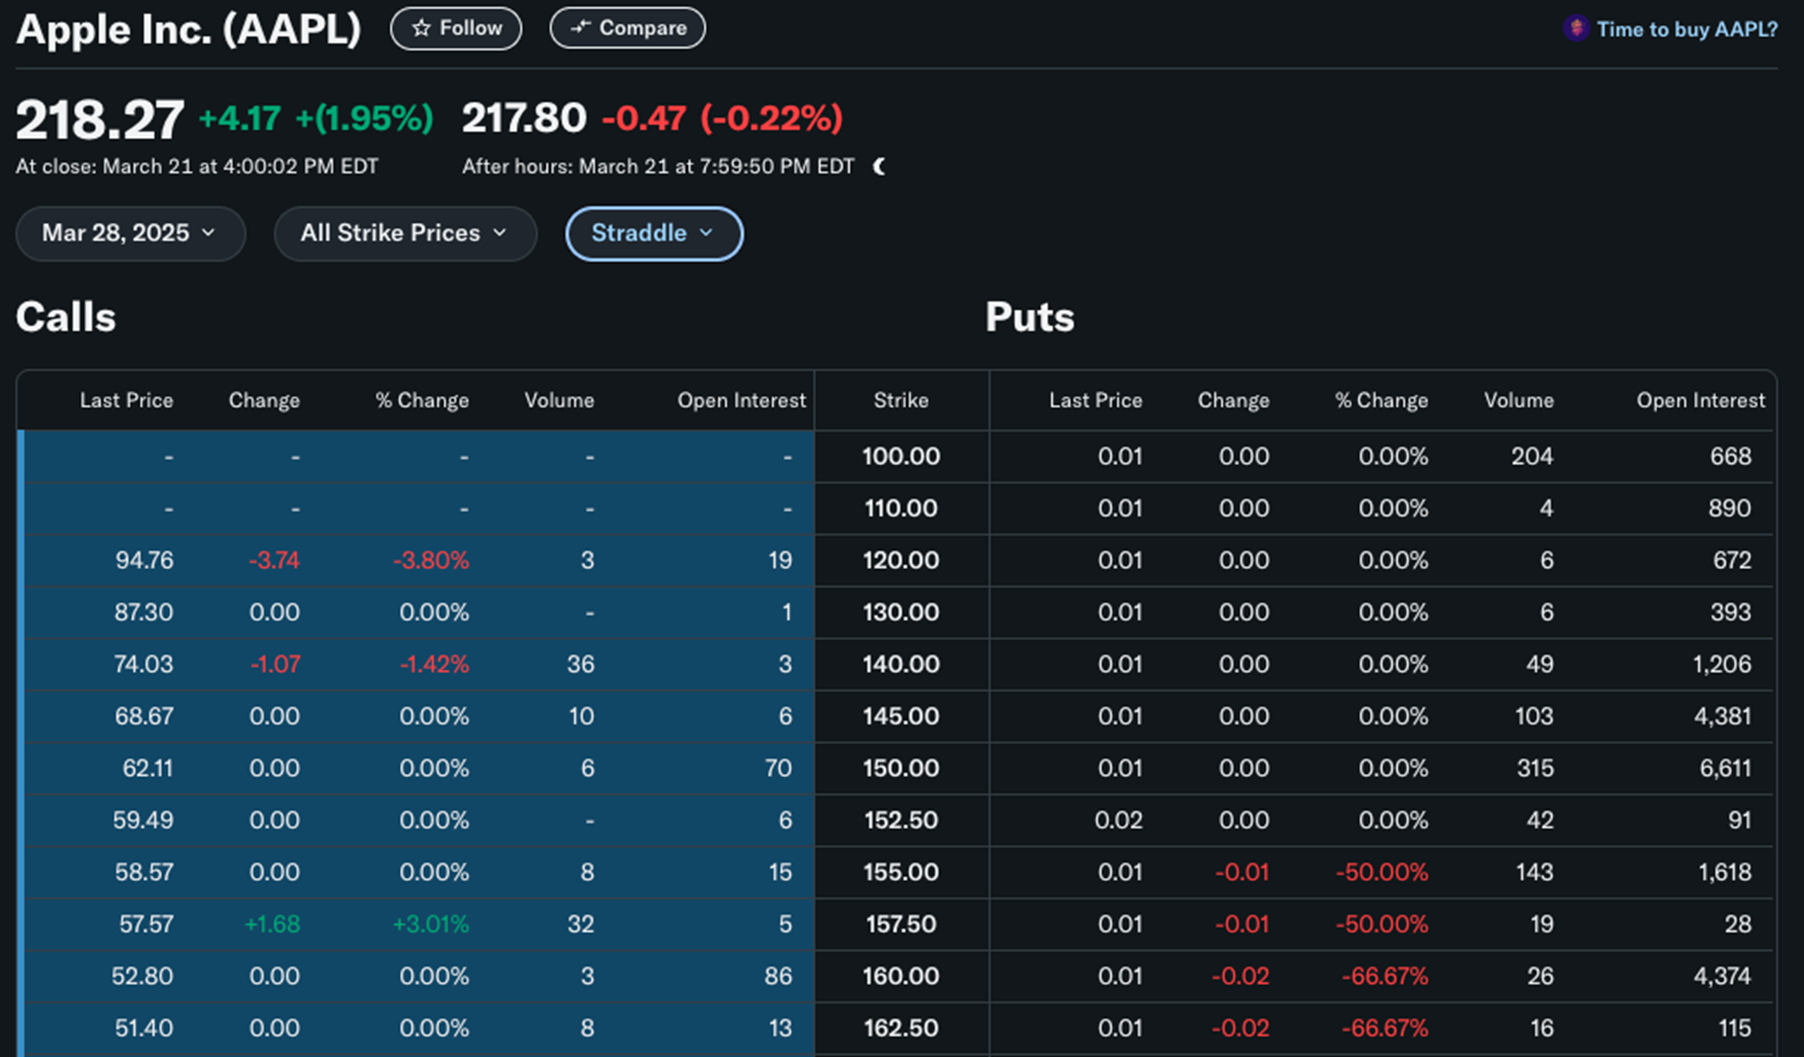Choose the 155.00 strike price
Screen dimensions: 1804x1057
tap(901, 872)
